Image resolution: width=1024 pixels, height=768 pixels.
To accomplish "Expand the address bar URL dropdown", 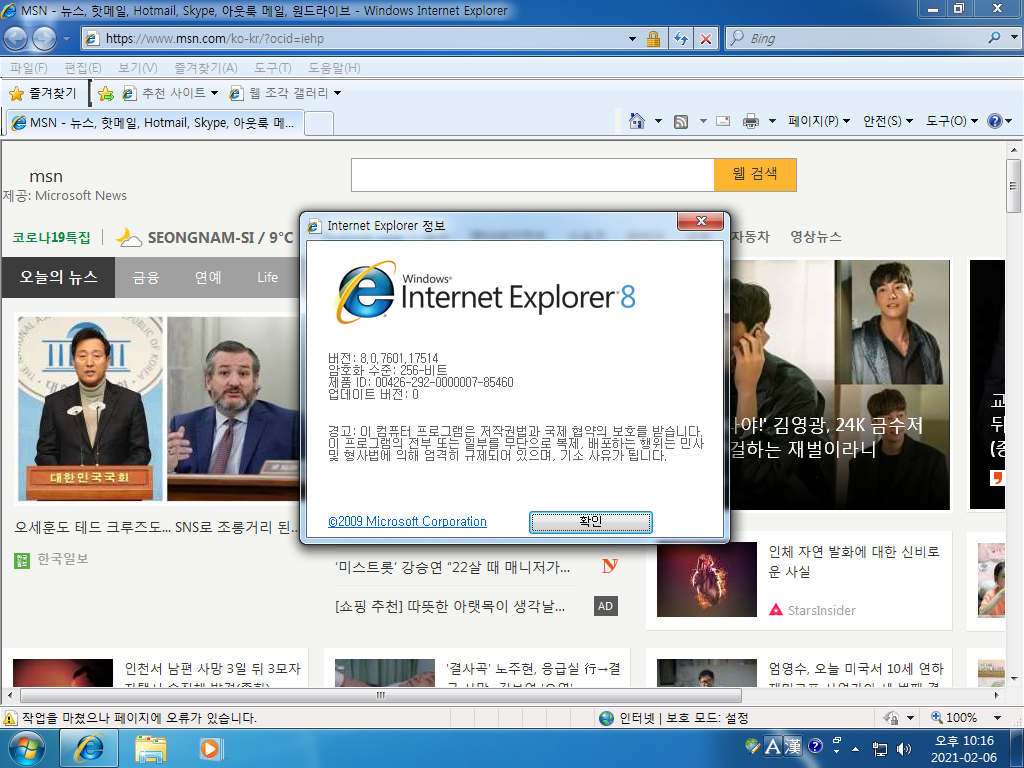I will click(x=632, y=39).
